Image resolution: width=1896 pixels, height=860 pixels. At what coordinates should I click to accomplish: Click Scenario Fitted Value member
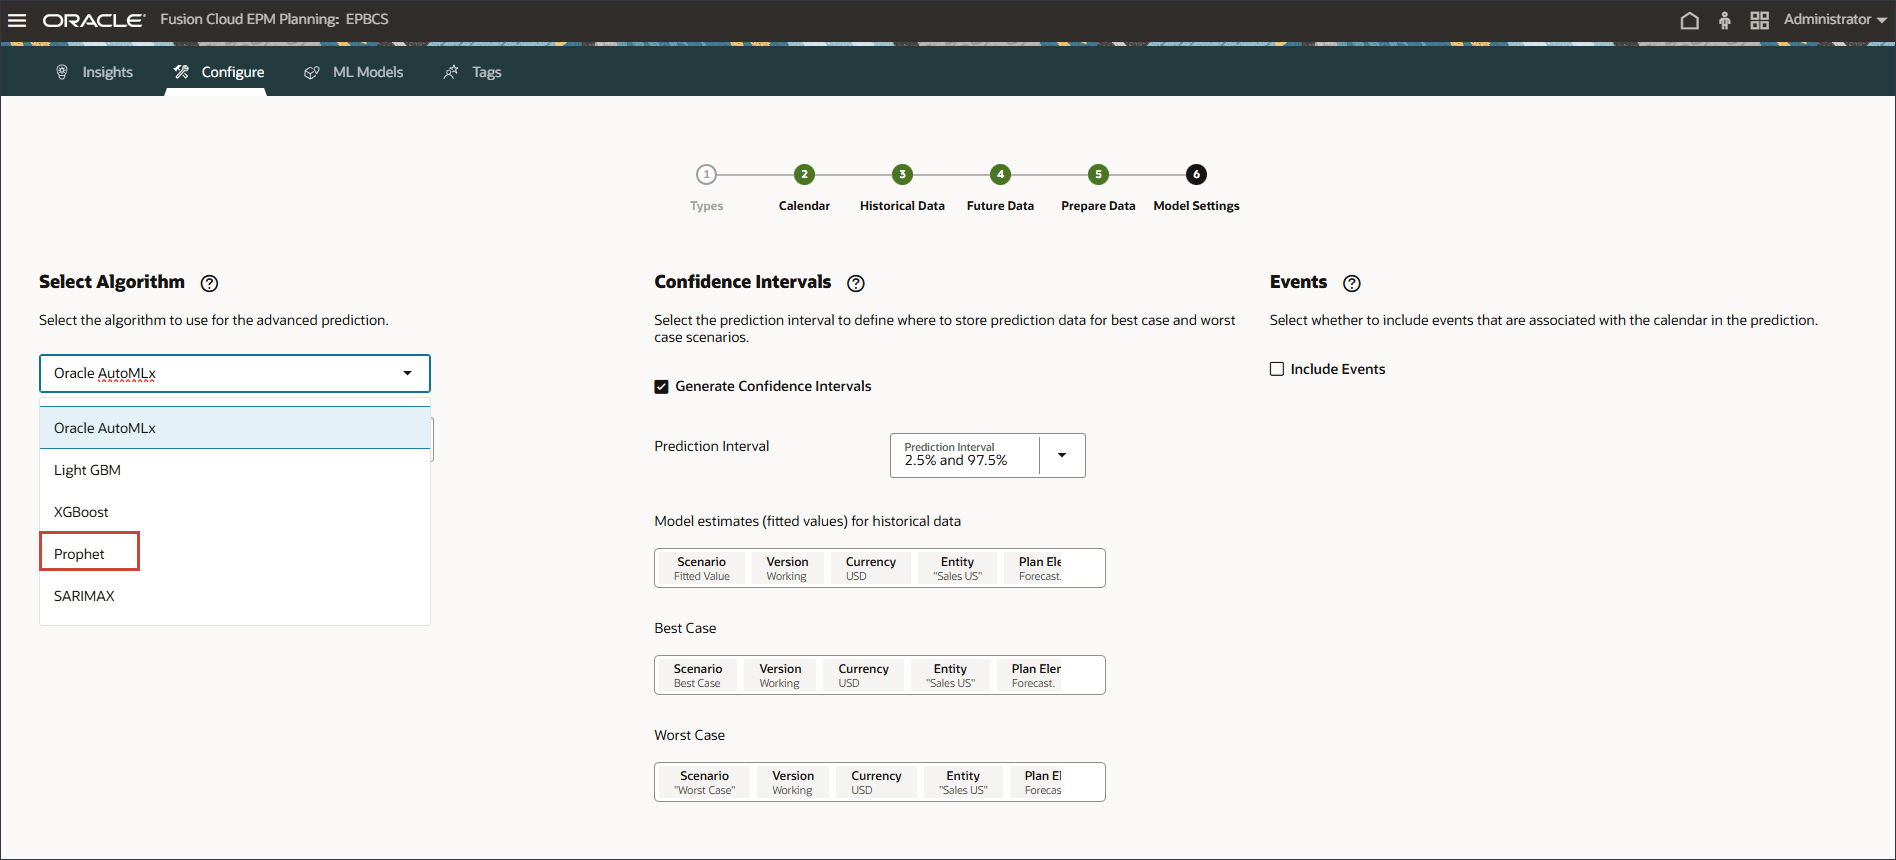(702, 568)
